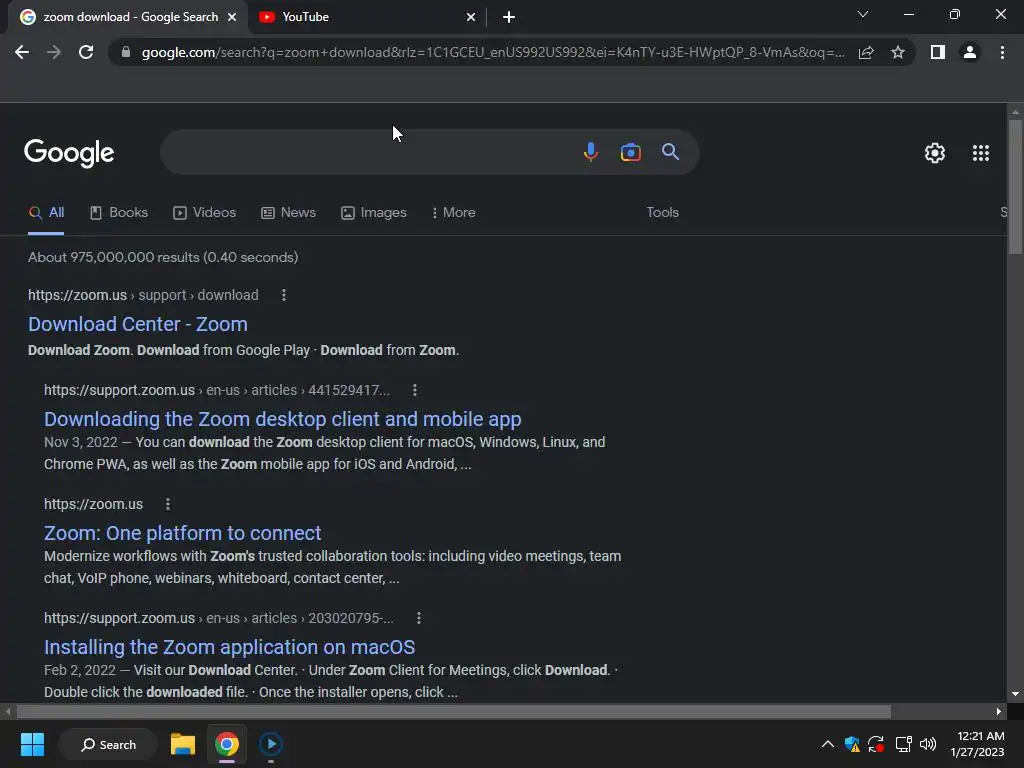Screen dimensions: 1024x768
Task: Open the Chrome three-dot menu
Action: coord(1002,52)
